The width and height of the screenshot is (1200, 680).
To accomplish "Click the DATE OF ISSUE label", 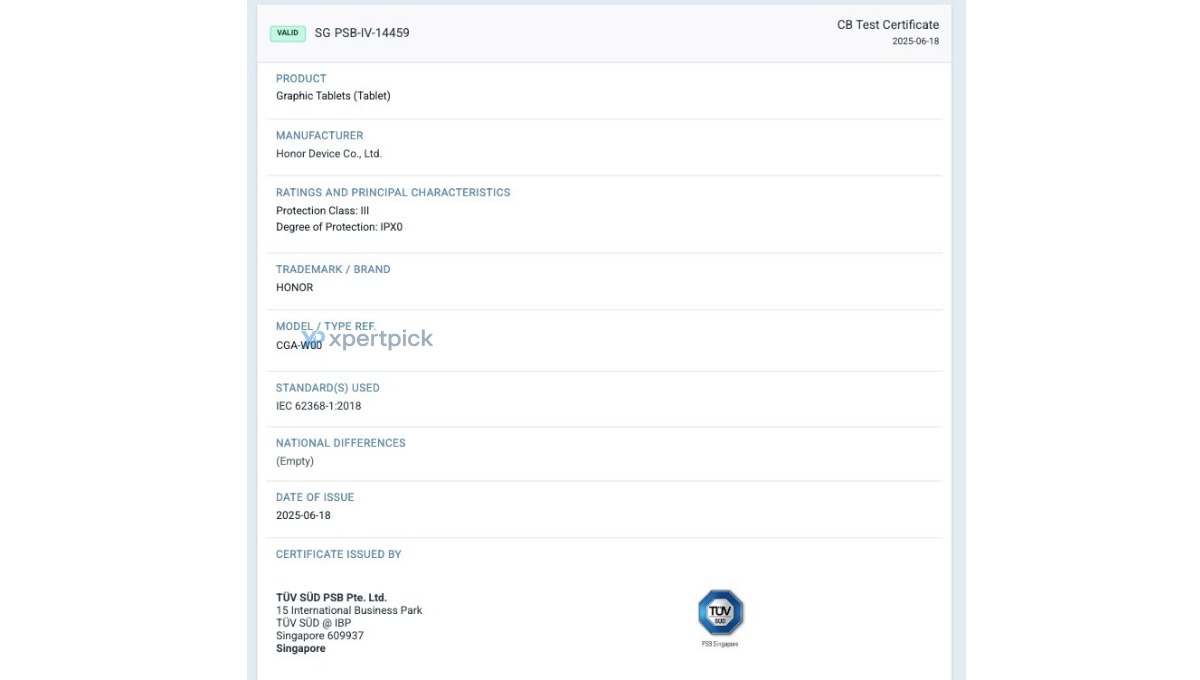I will click(315, 497).
